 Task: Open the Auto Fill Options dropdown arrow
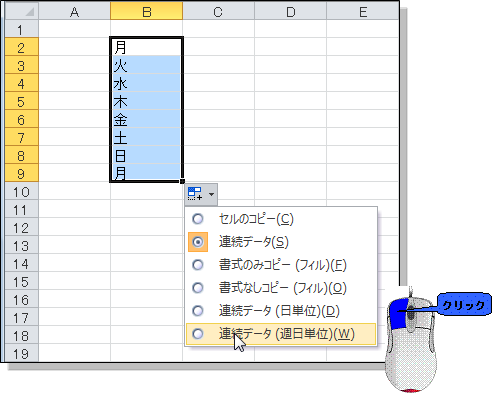click(211, 194)
